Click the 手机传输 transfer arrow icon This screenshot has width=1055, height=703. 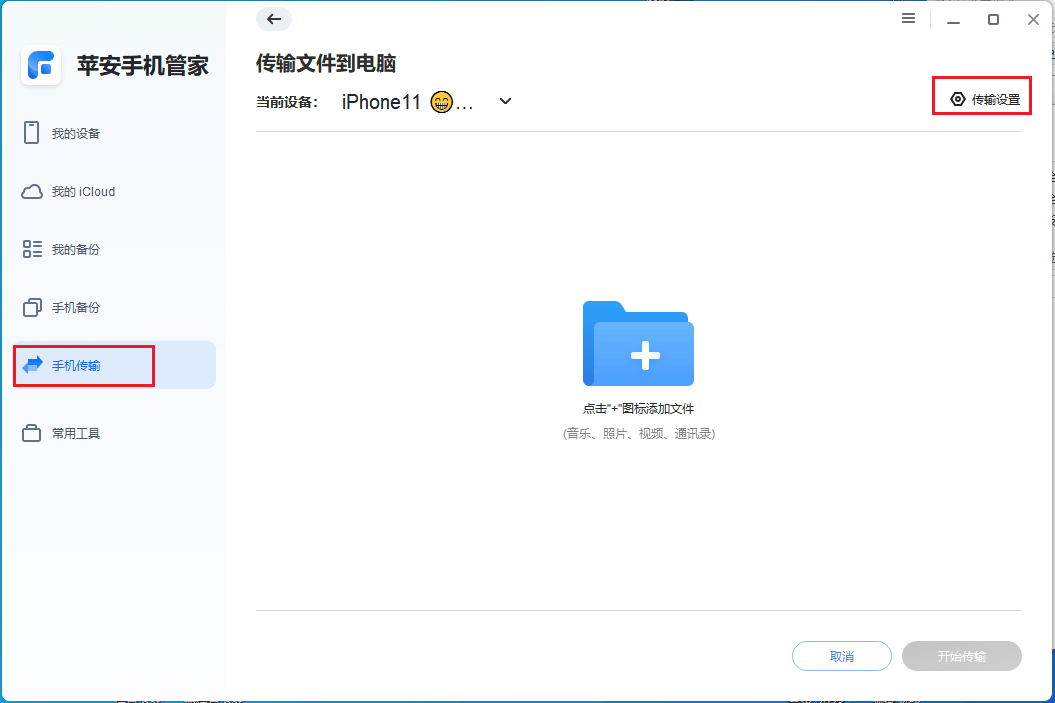tap(32, 365)
